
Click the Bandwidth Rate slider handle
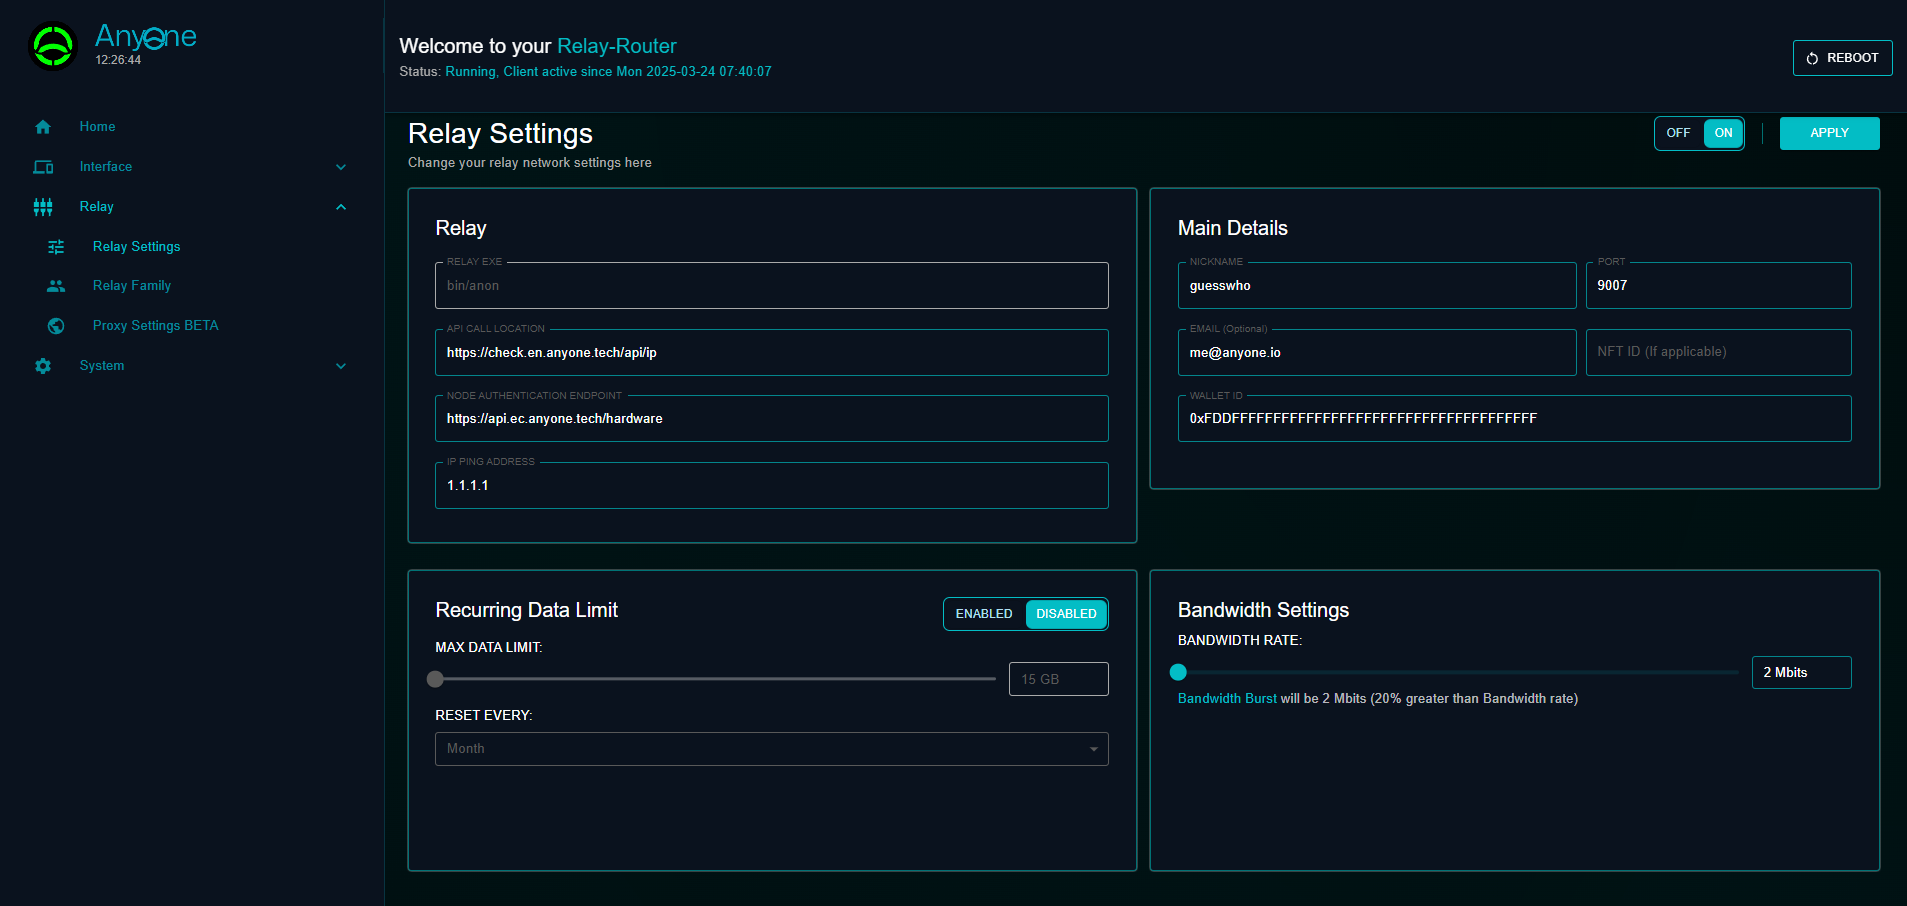tap(1178, 672)
